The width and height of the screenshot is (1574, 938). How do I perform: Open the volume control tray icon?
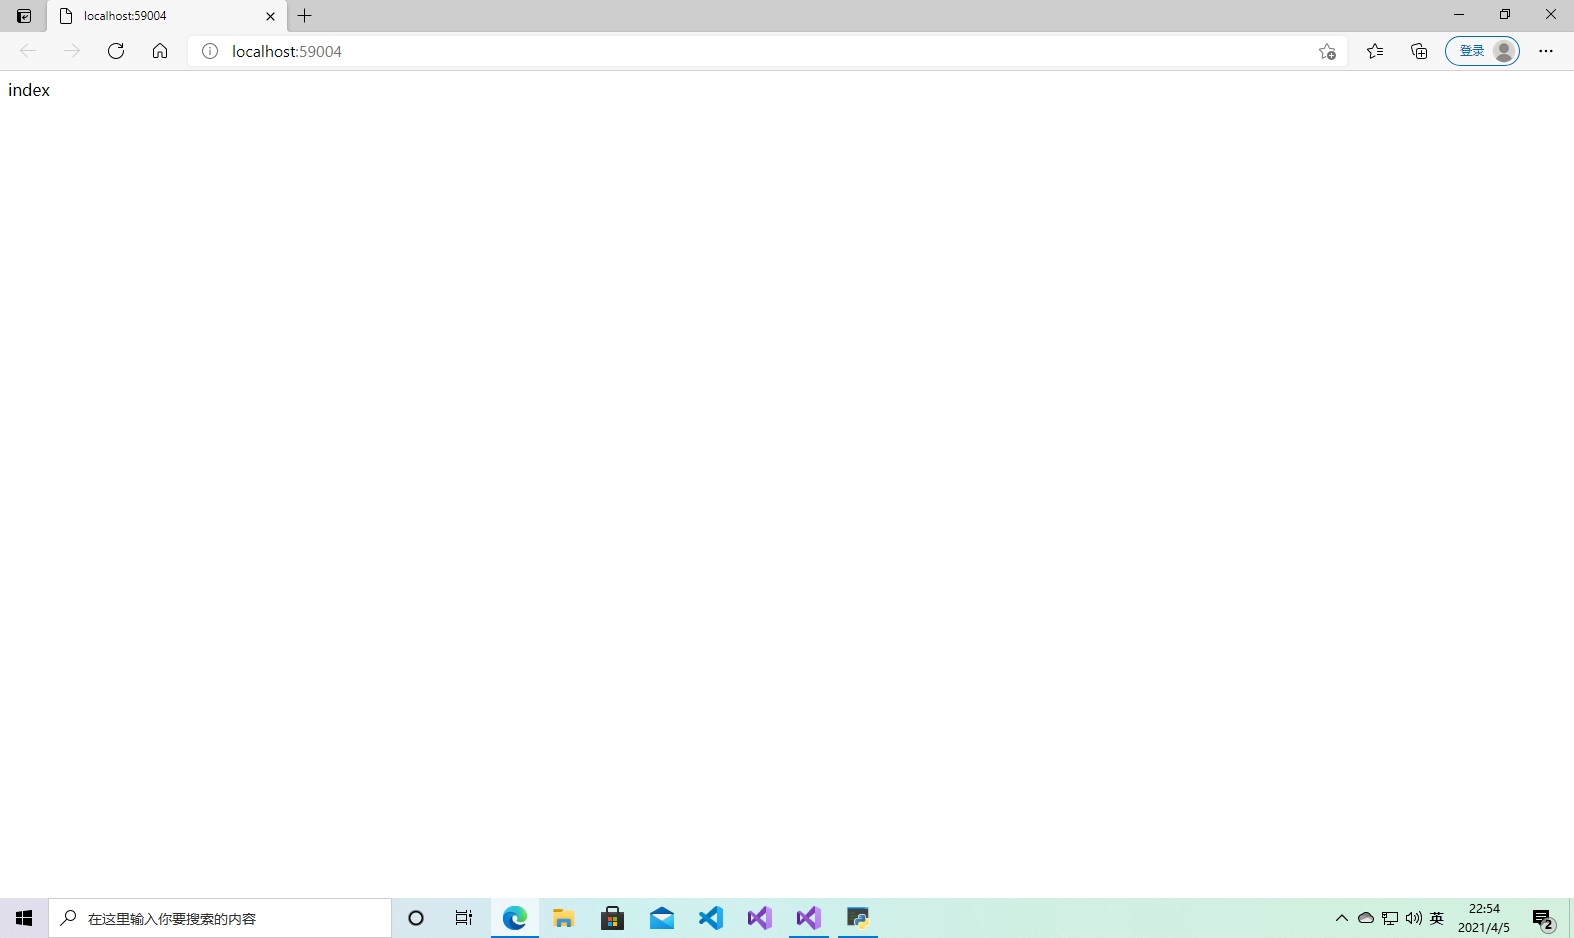click(1414, 918)
